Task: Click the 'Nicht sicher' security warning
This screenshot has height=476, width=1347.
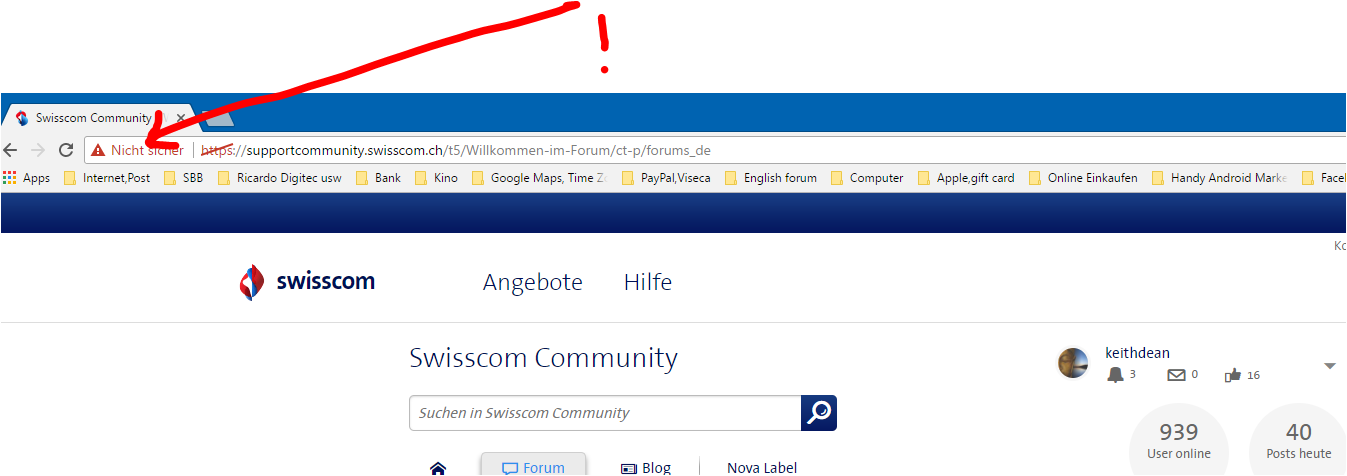Action: [138, 150]
